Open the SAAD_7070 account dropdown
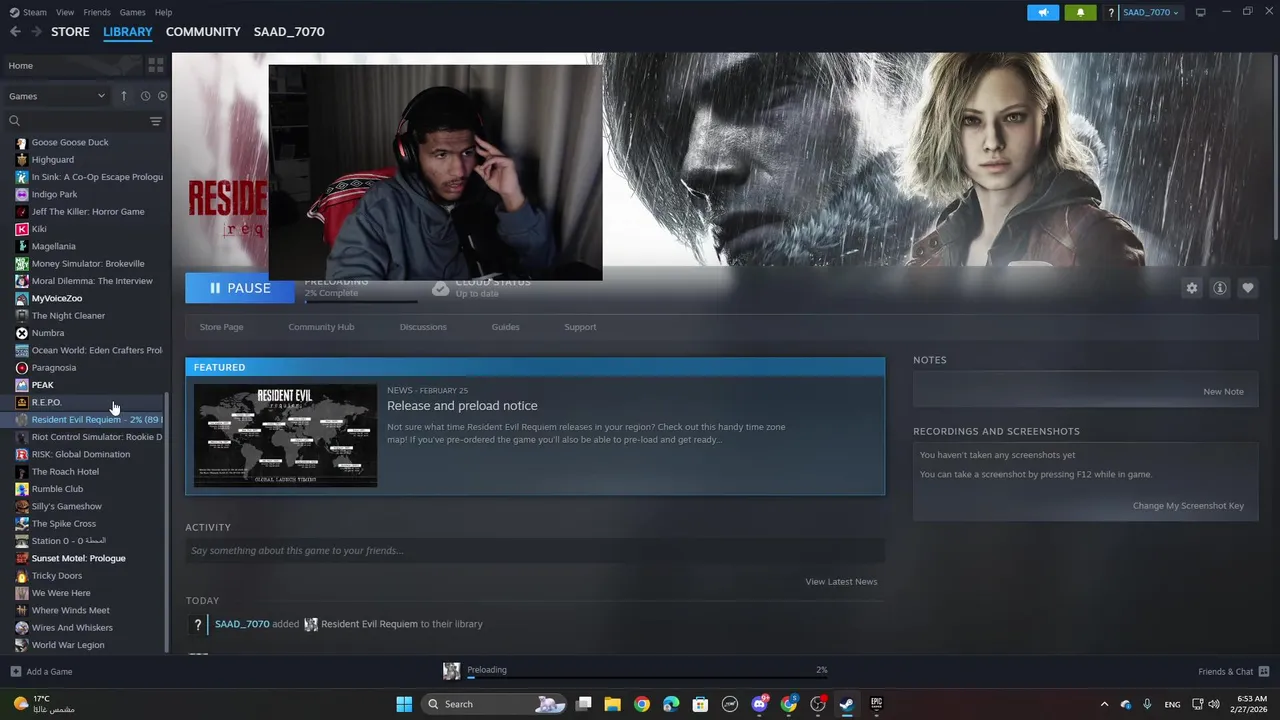The image size is (1280, 720). [1150, 13]
